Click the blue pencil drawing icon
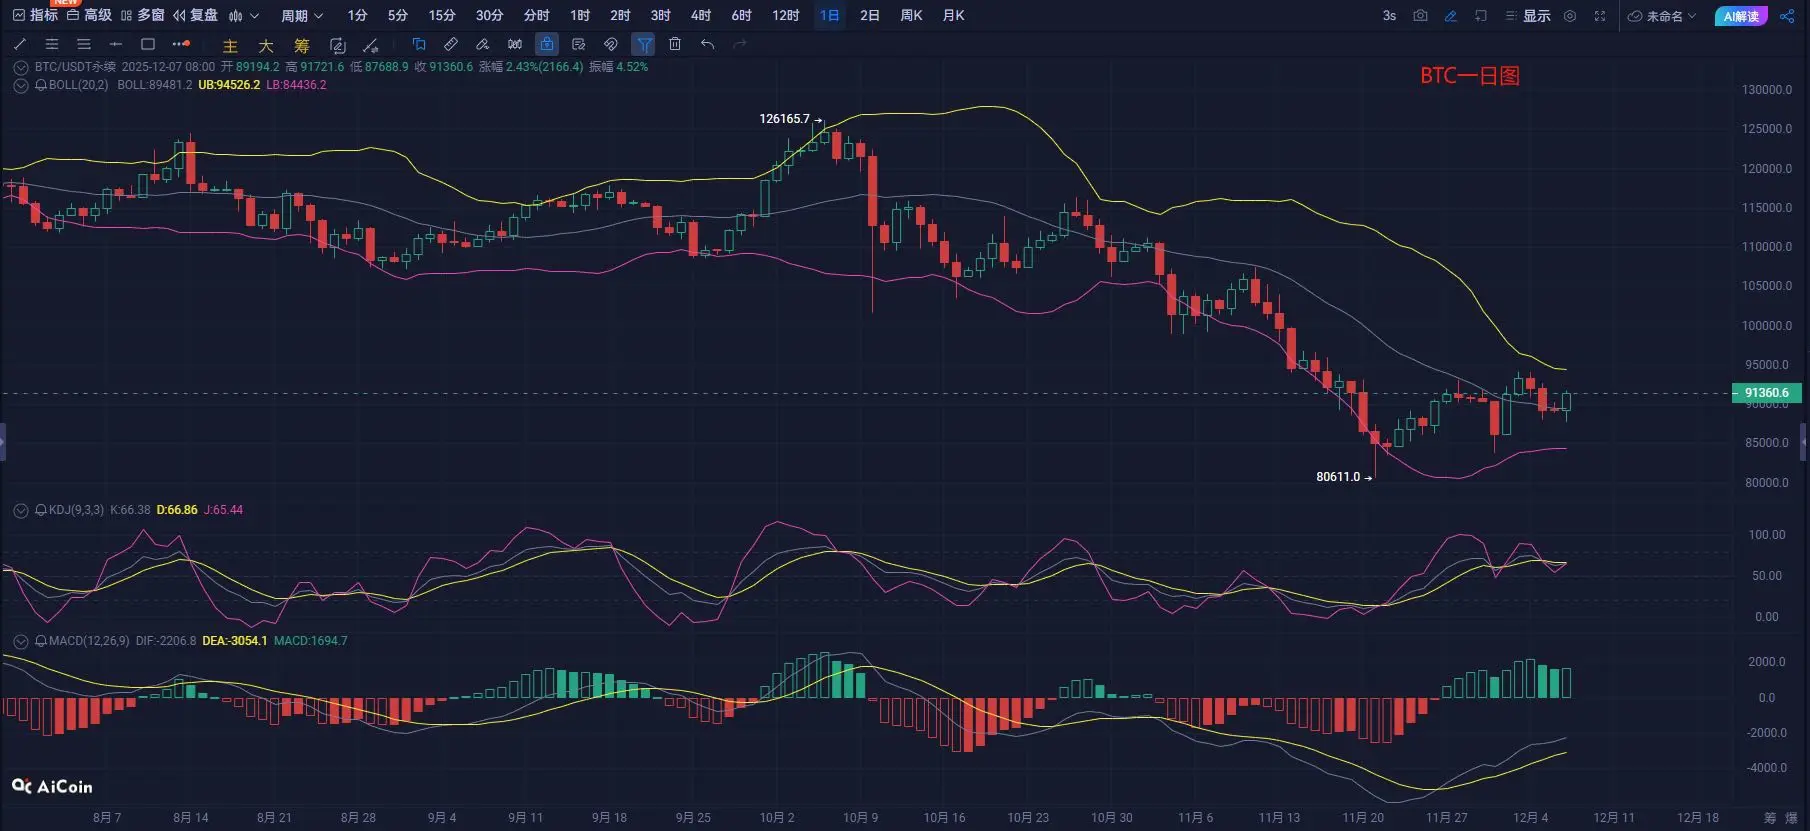This screenshot has width=1810, height=831. click(x=1451, y=16)
